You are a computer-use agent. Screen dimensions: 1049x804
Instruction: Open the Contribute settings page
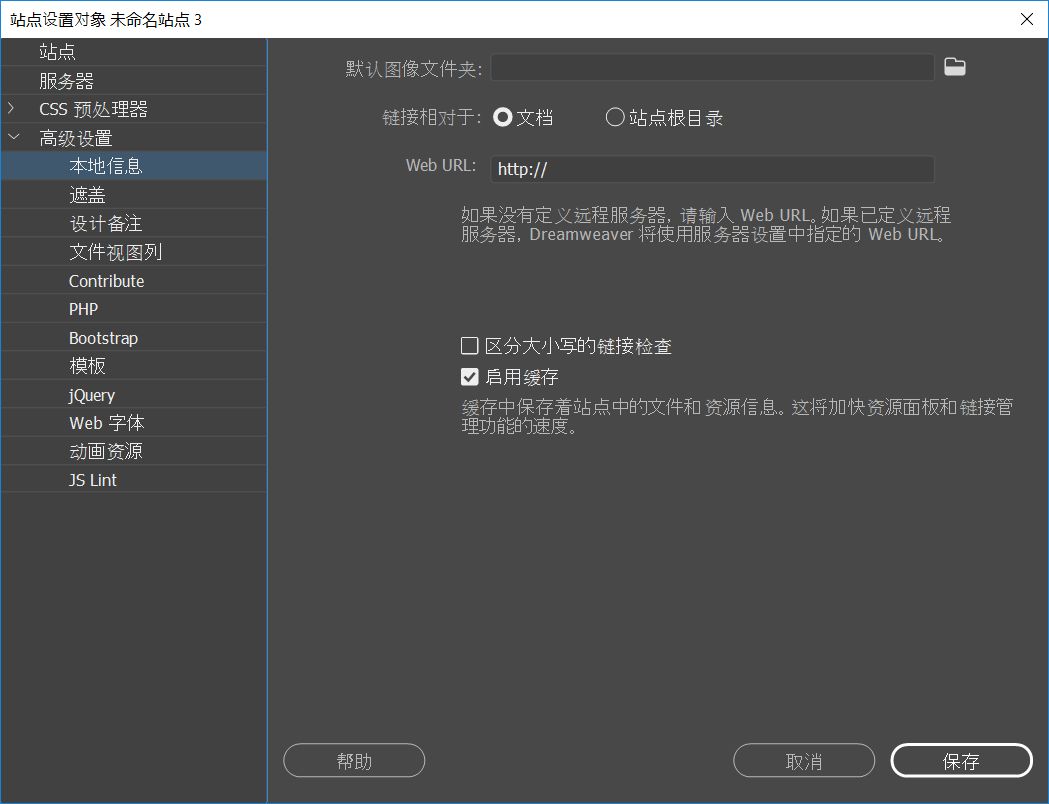click(x=134, y=281)
